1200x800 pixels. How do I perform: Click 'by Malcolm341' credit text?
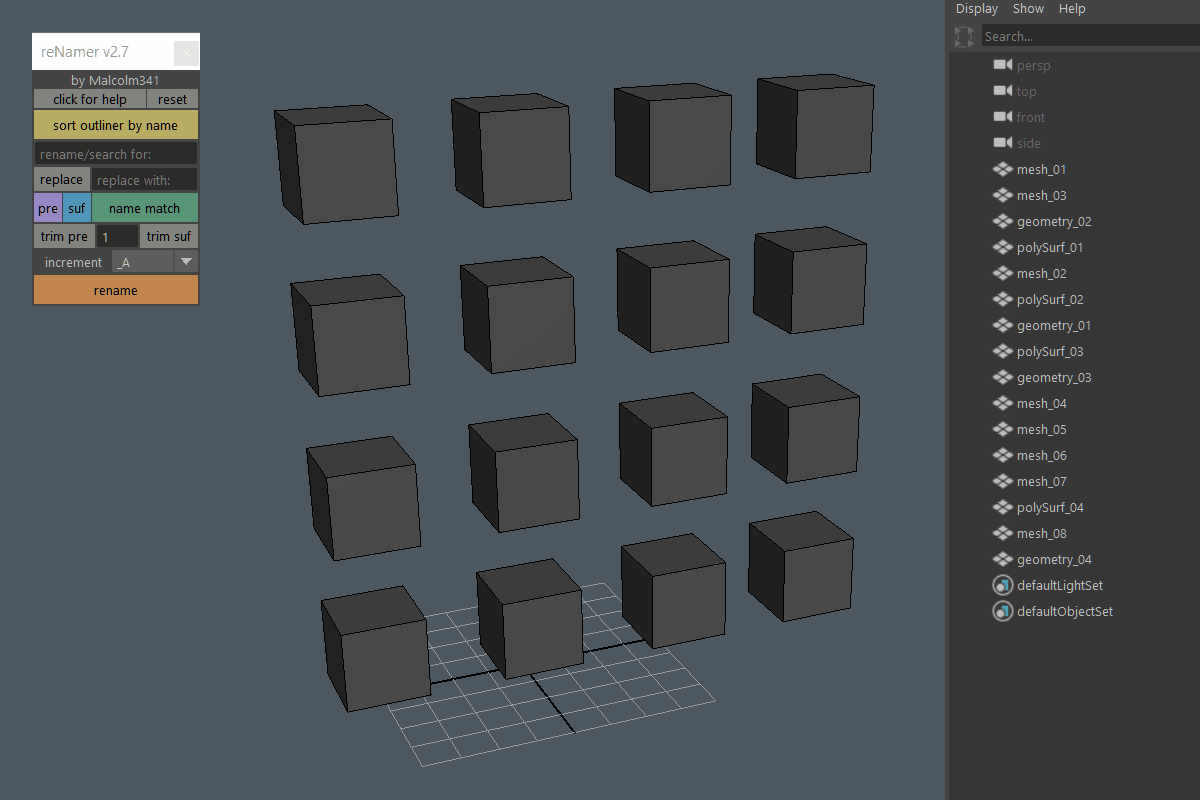(115, 80)
